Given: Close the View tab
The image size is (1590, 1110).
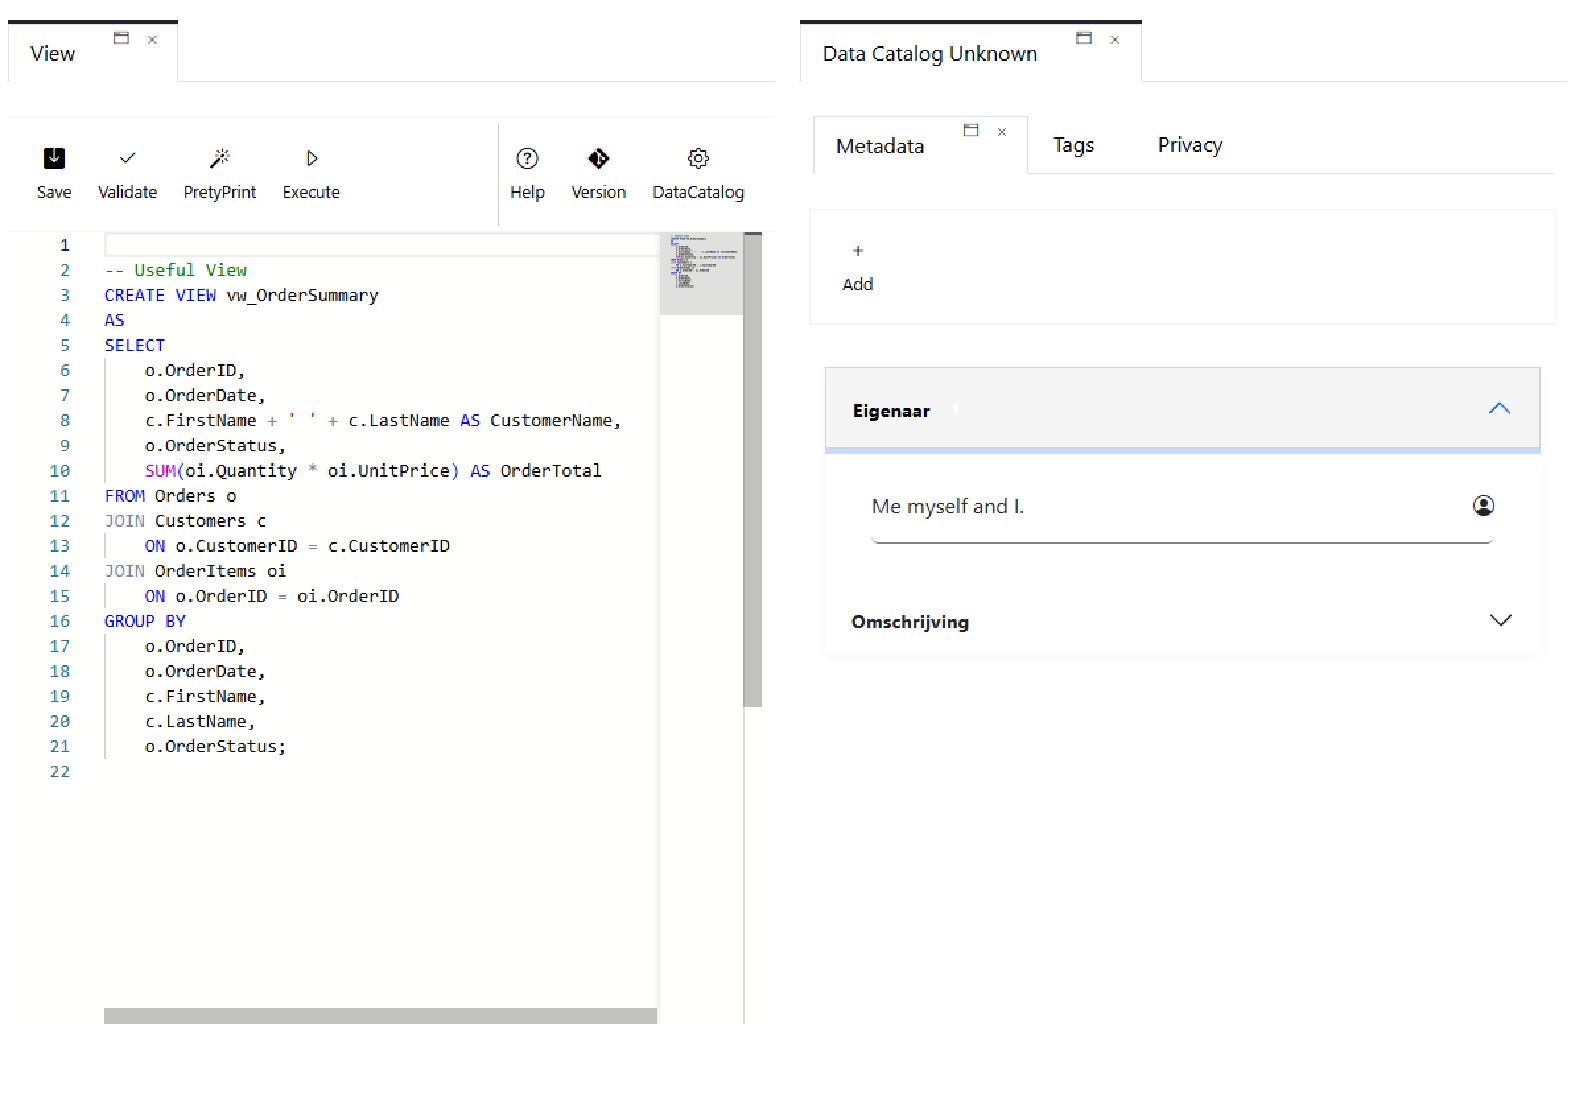Looking at the screenshot, I should tap(152, 40).
